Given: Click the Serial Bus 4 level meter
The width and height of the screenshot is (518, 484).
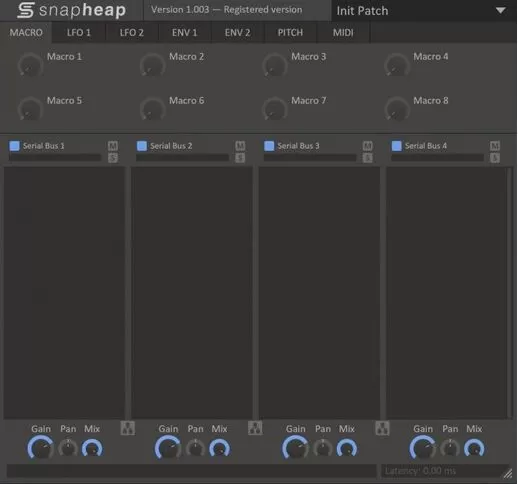Looking at the screenshot, I should pyautogui.click(x=437, y=158).
